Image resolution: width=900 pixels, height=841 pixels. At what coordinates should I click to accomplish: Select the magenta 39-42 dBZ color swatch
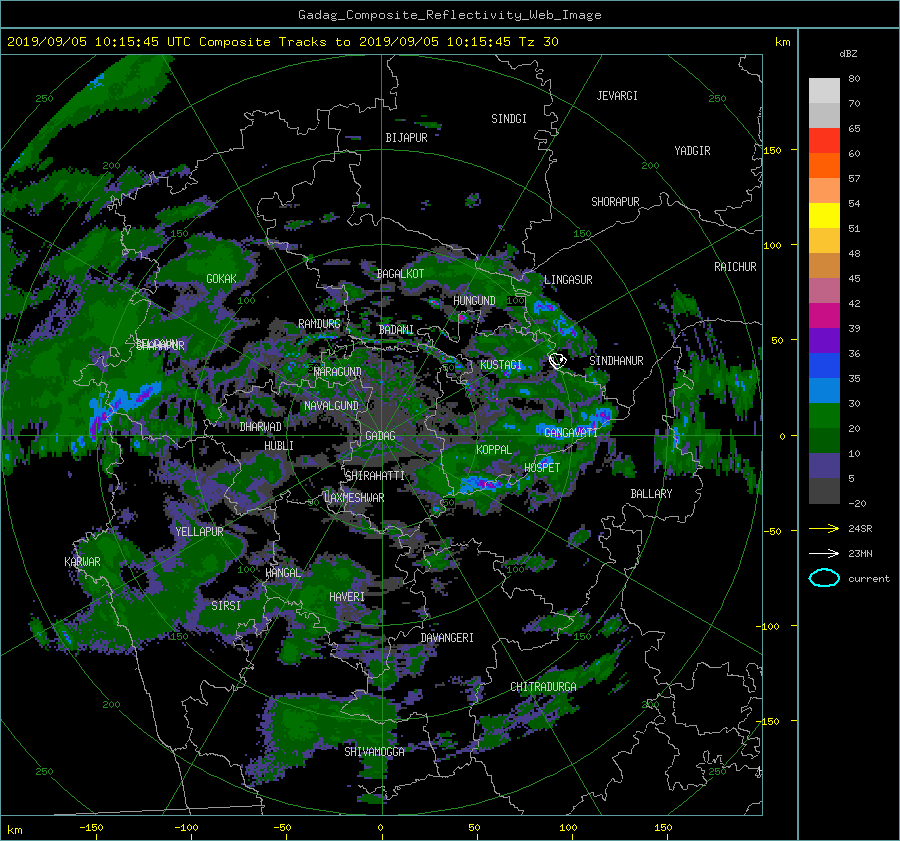[x=824, y=316]
